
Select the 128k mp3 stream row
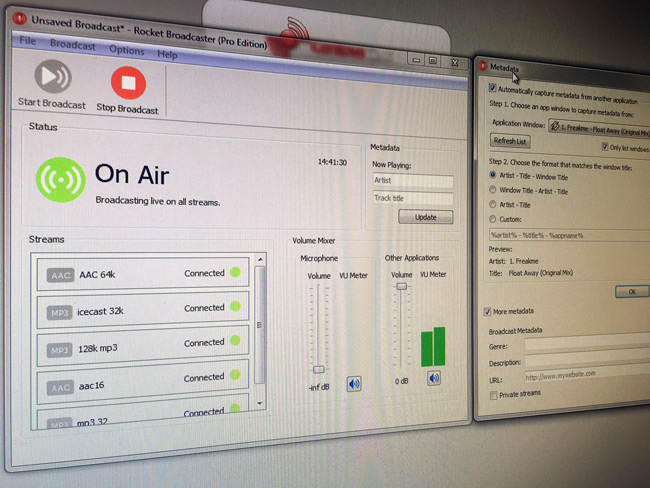coord(143,345)
